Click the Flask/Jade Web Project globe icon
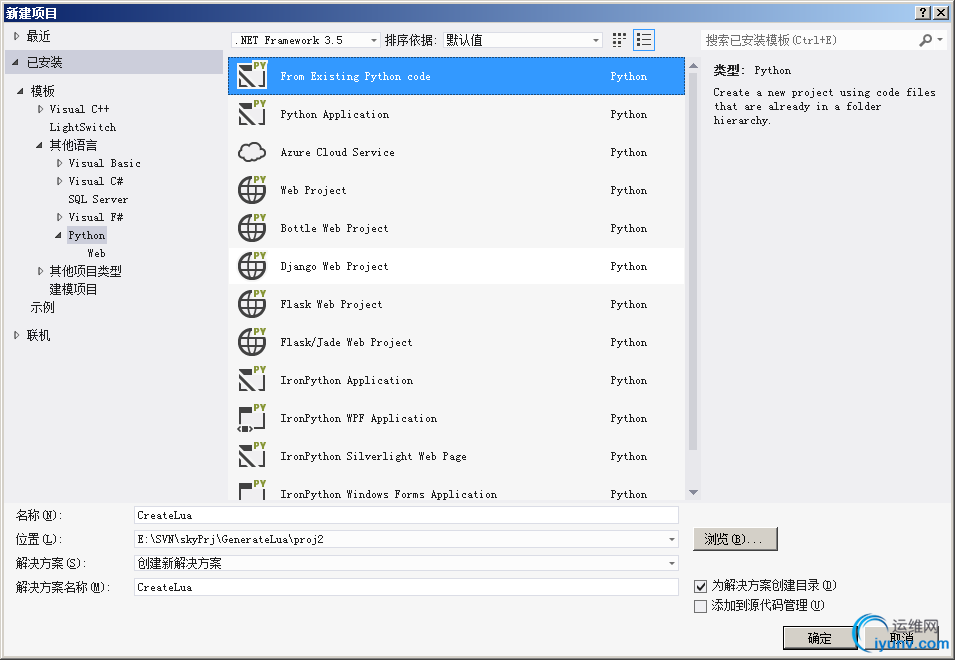This screenshot has height=660, width=955. (252, 342)
